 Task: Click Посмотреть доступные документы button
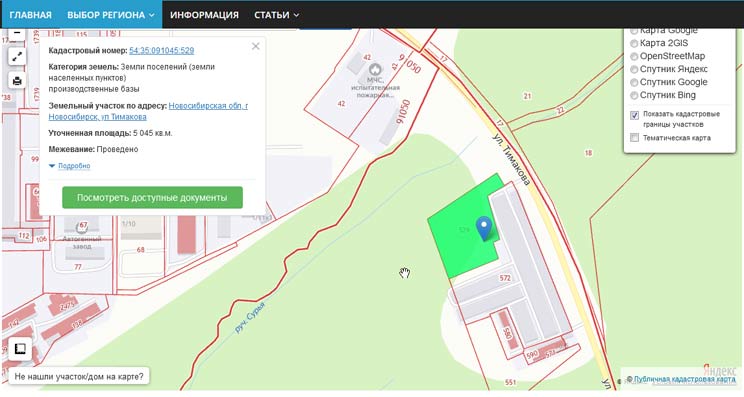pos(152,197)
